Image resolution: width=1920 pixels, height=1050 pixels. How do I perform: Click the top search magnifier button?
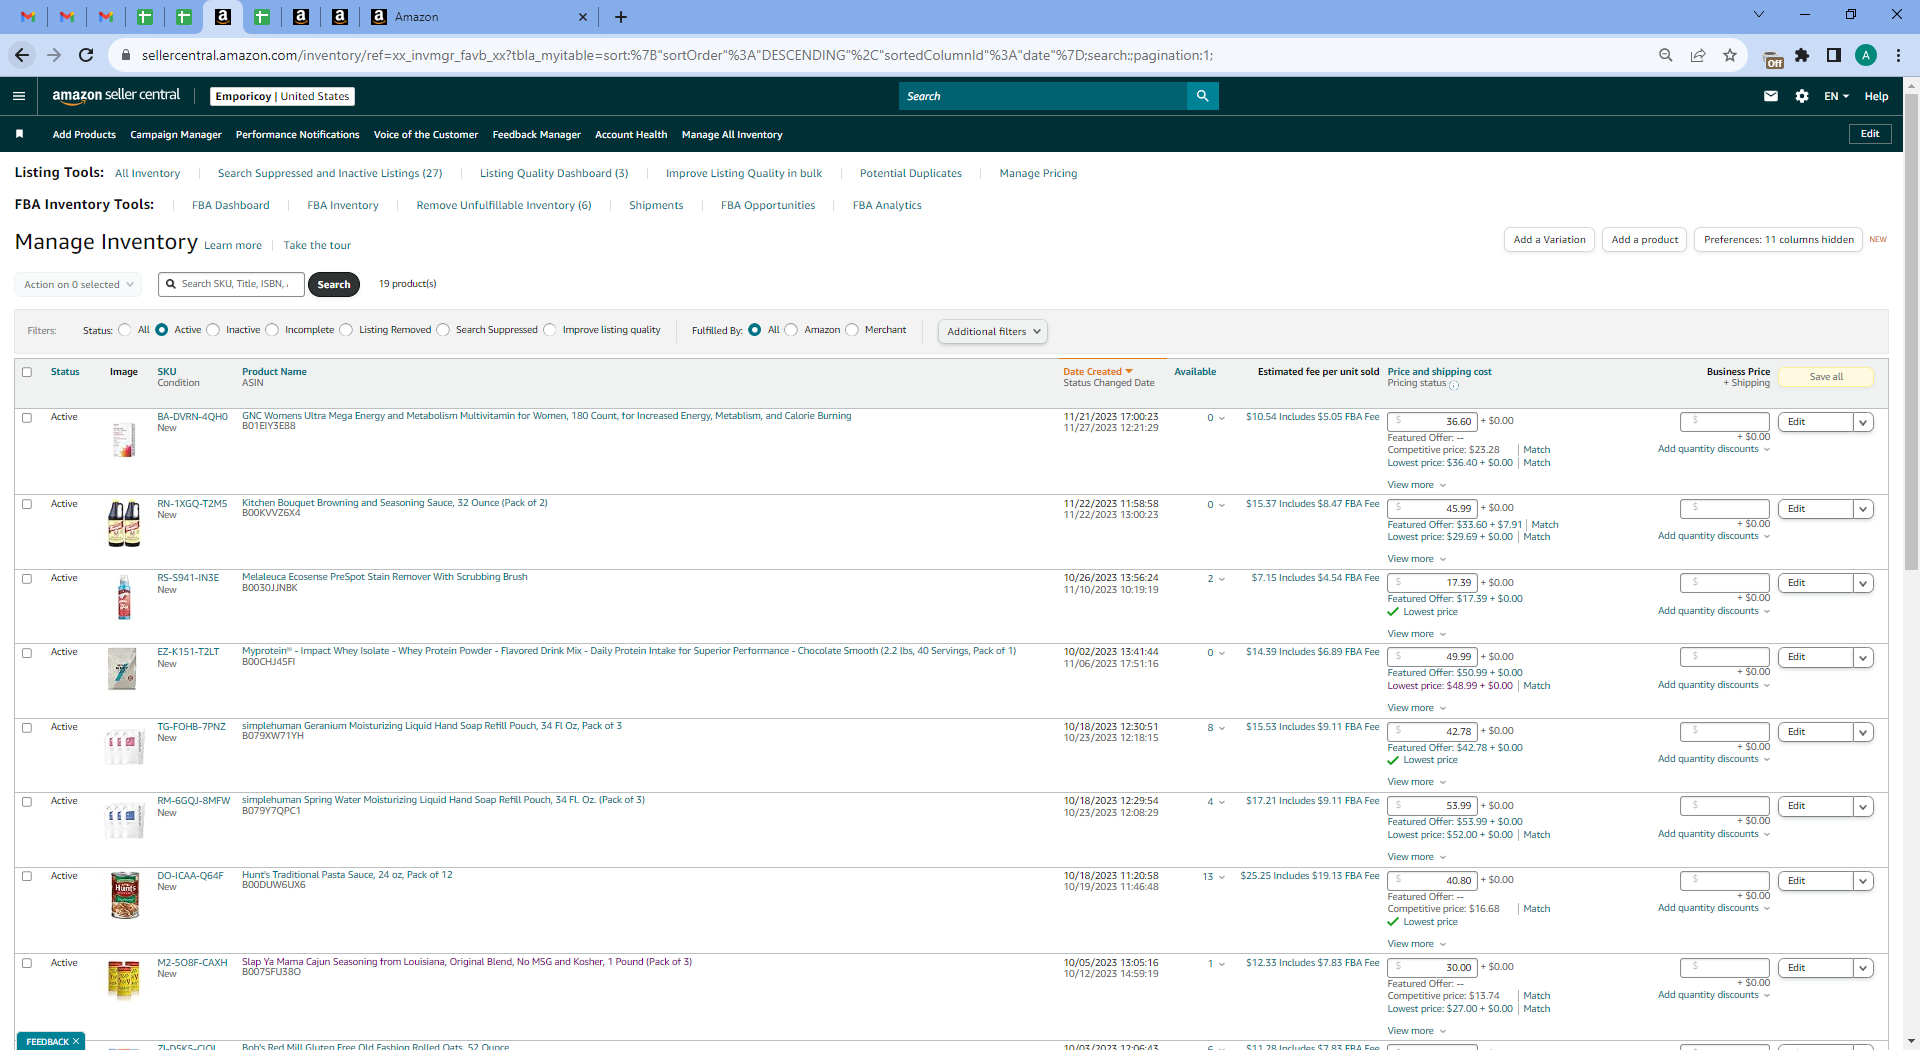(x=1202, y=96)
